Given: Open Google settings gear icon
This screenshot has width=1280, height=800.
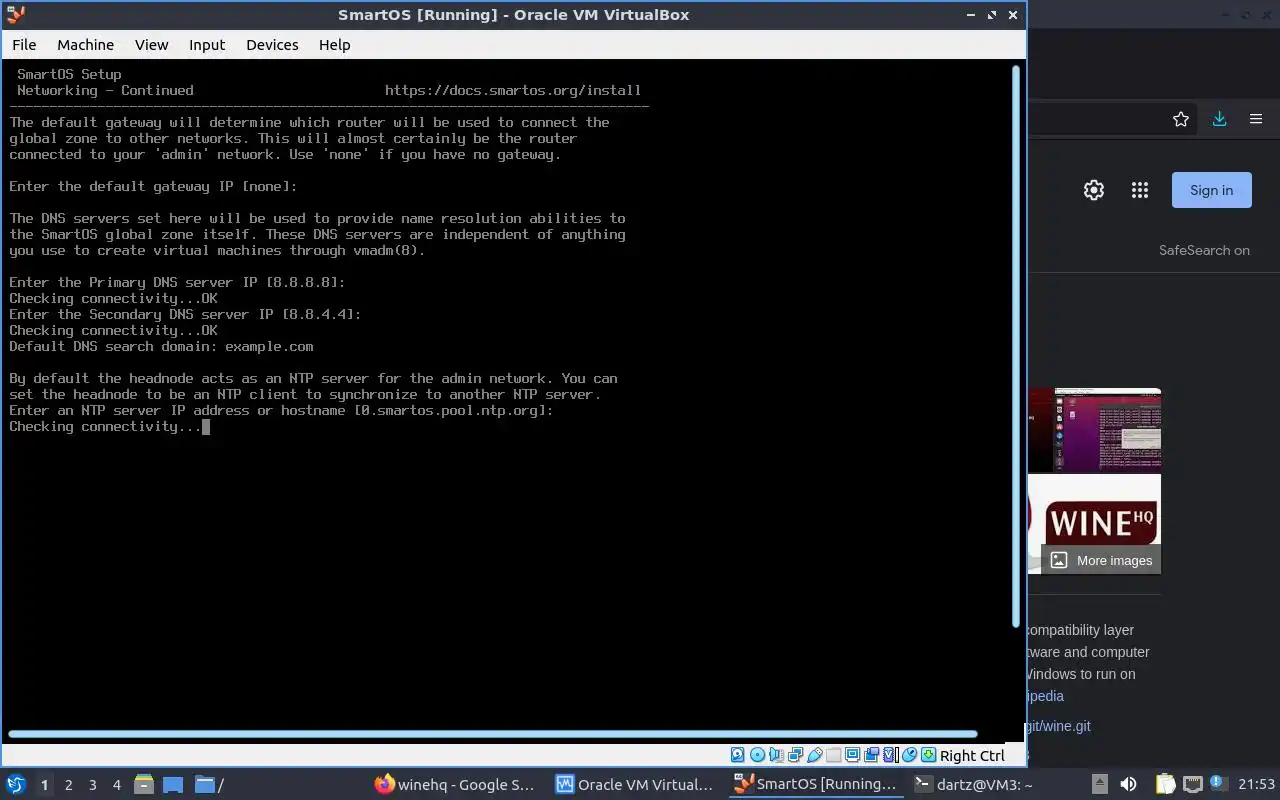Looking at the screenshot, I should point(1094,190).
